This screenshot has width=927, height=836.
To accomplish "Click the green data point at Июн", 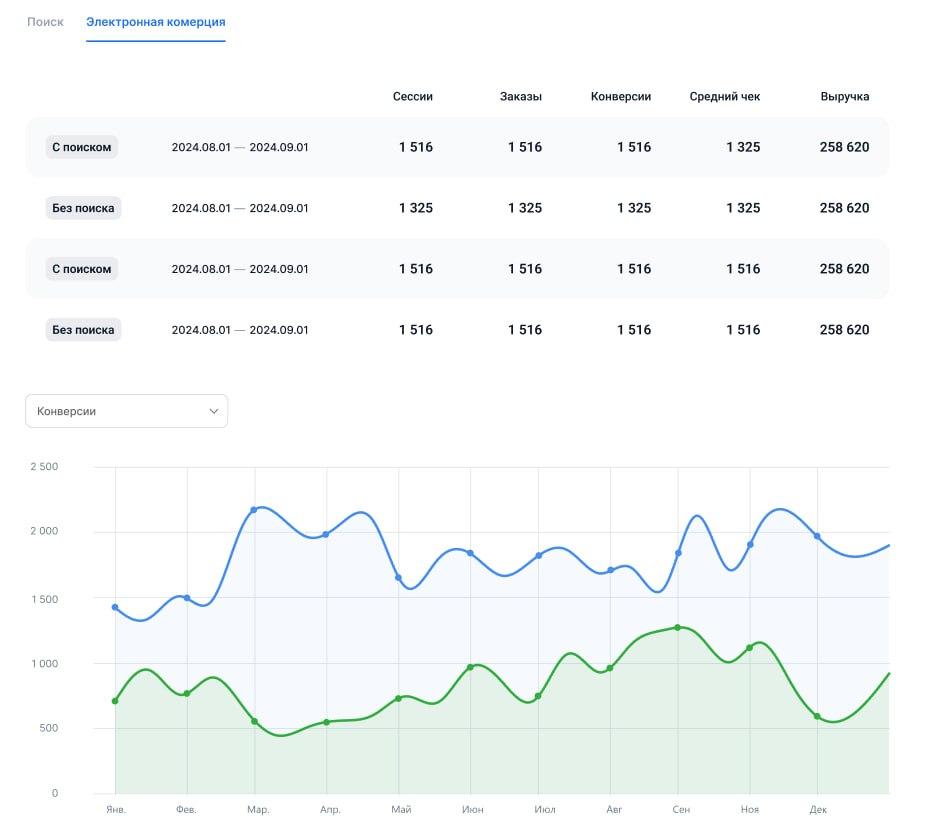I will coord(471,667).
